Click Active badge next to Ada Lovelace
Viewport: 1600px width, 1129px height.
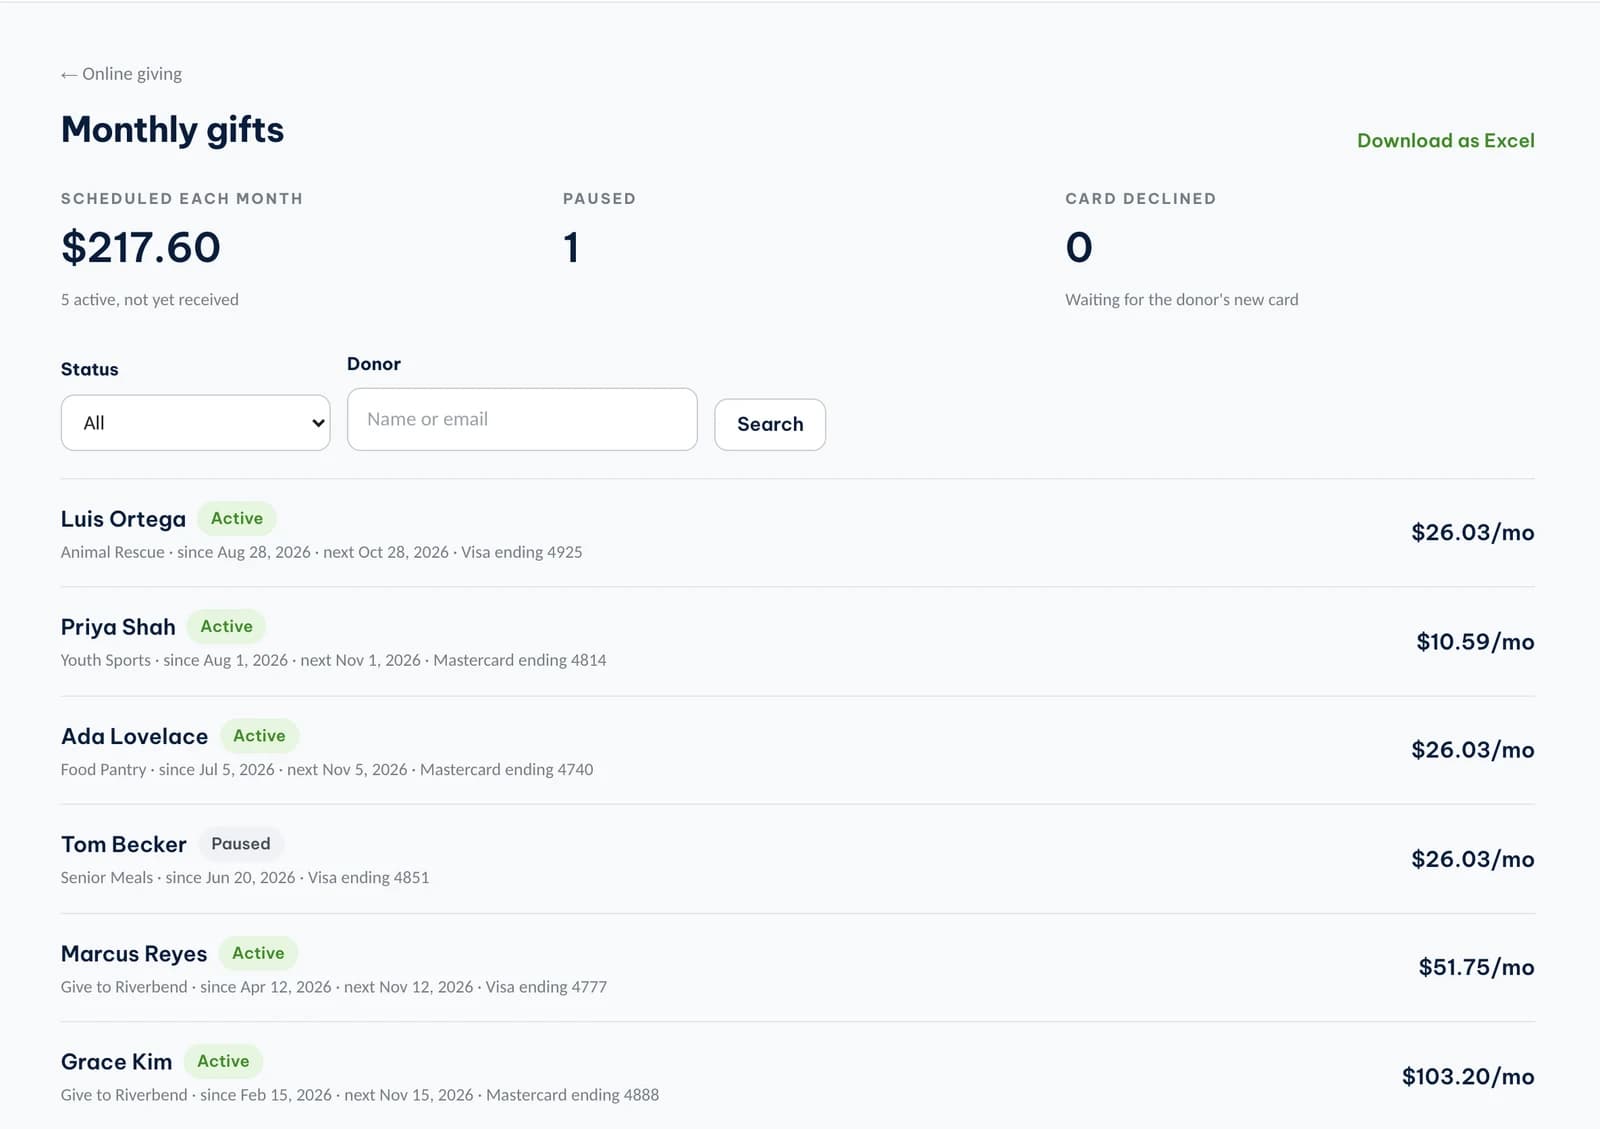click(x=259, y=735)
